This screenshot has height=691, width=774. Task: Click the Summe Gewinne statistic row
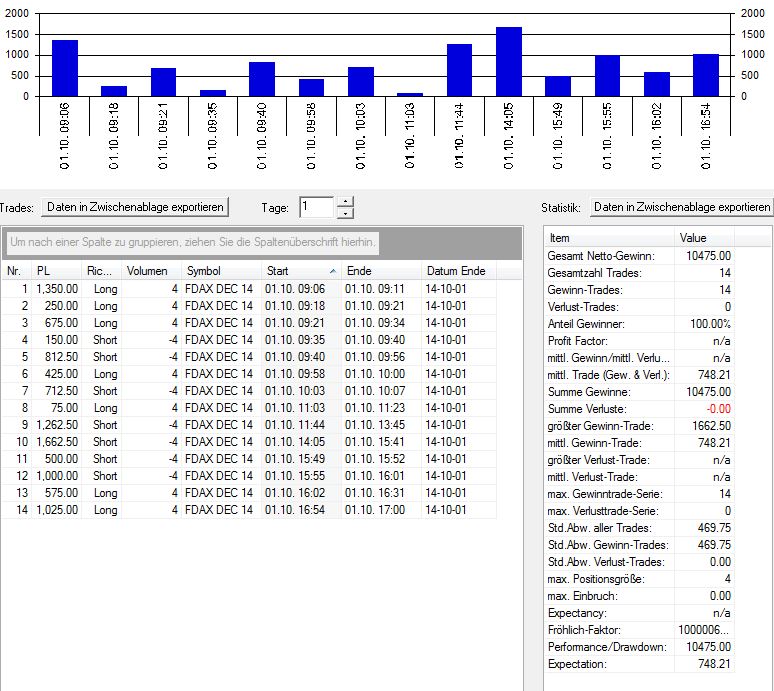tap(639, 392)
